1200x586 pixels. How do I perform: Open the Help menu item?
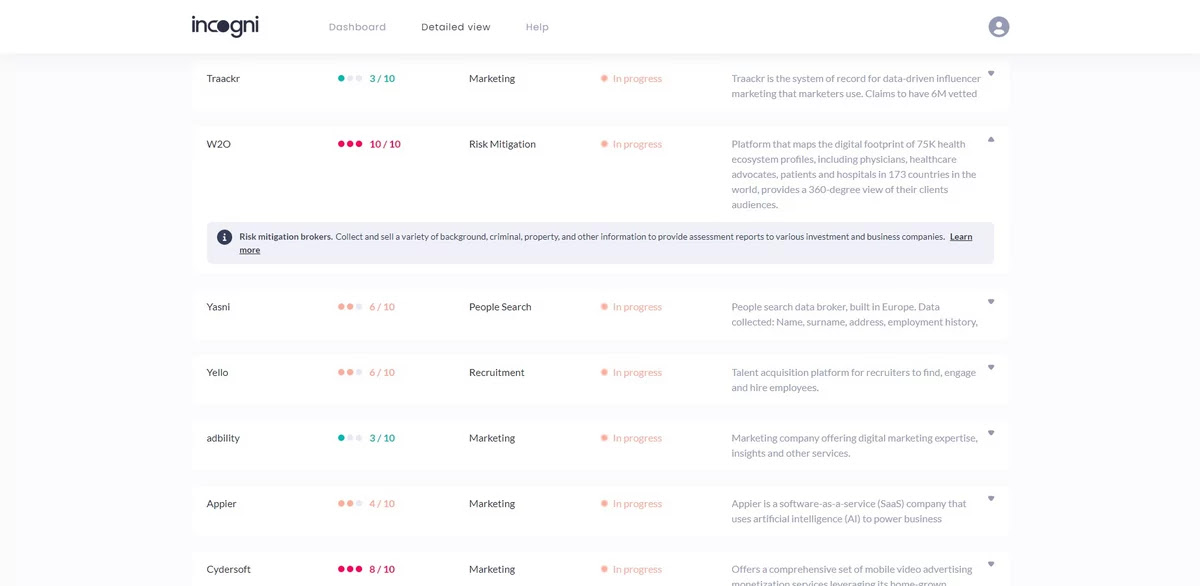(x=537, y=27)
